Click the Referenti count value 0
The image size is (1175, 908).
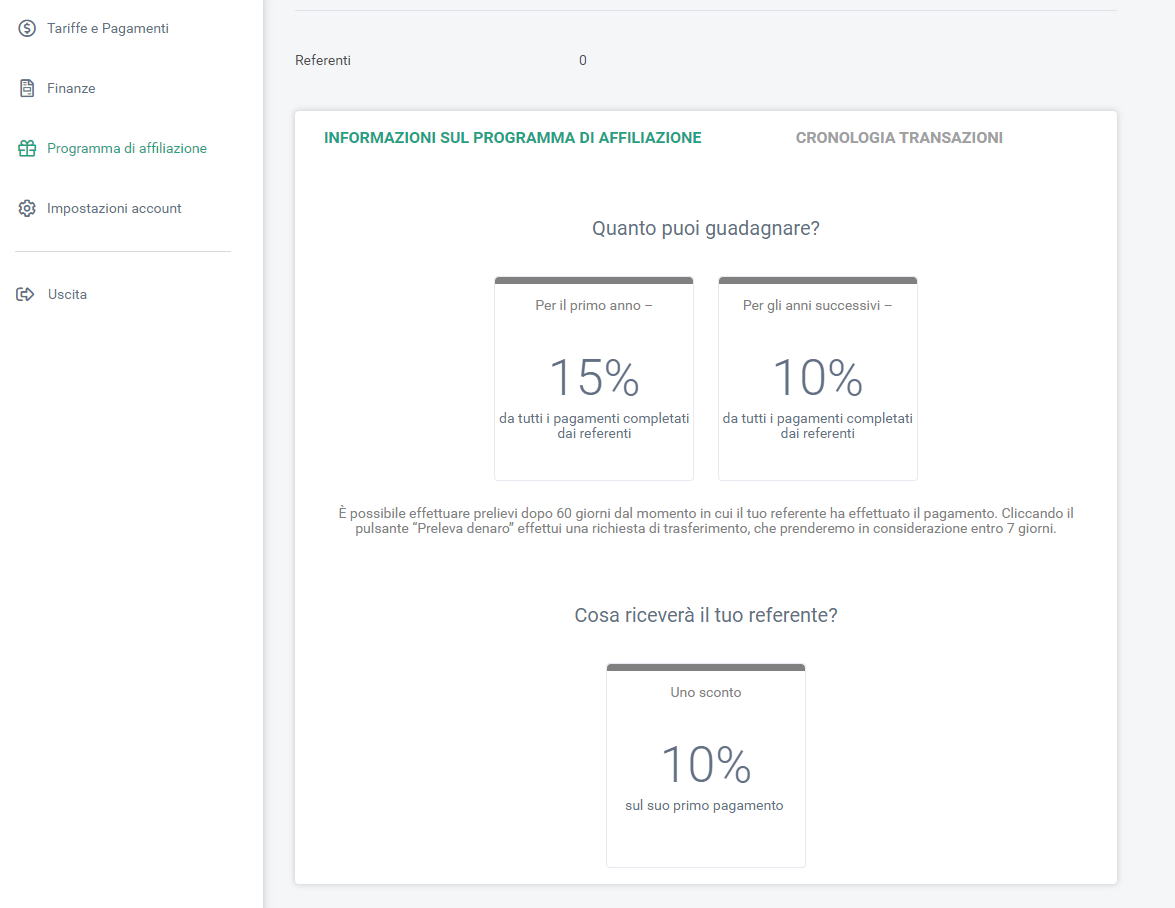[583, 61]
